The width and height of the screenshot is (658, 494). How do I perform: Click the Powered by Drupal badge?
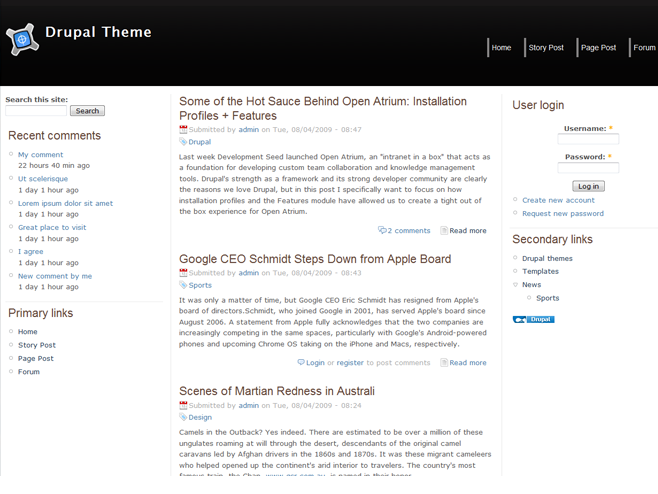[533, 319]
